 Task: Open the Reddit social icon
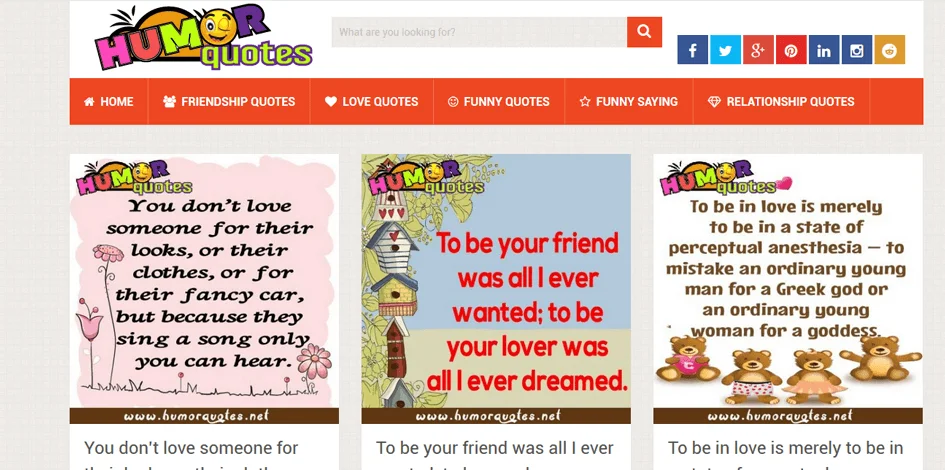point(890,49)
